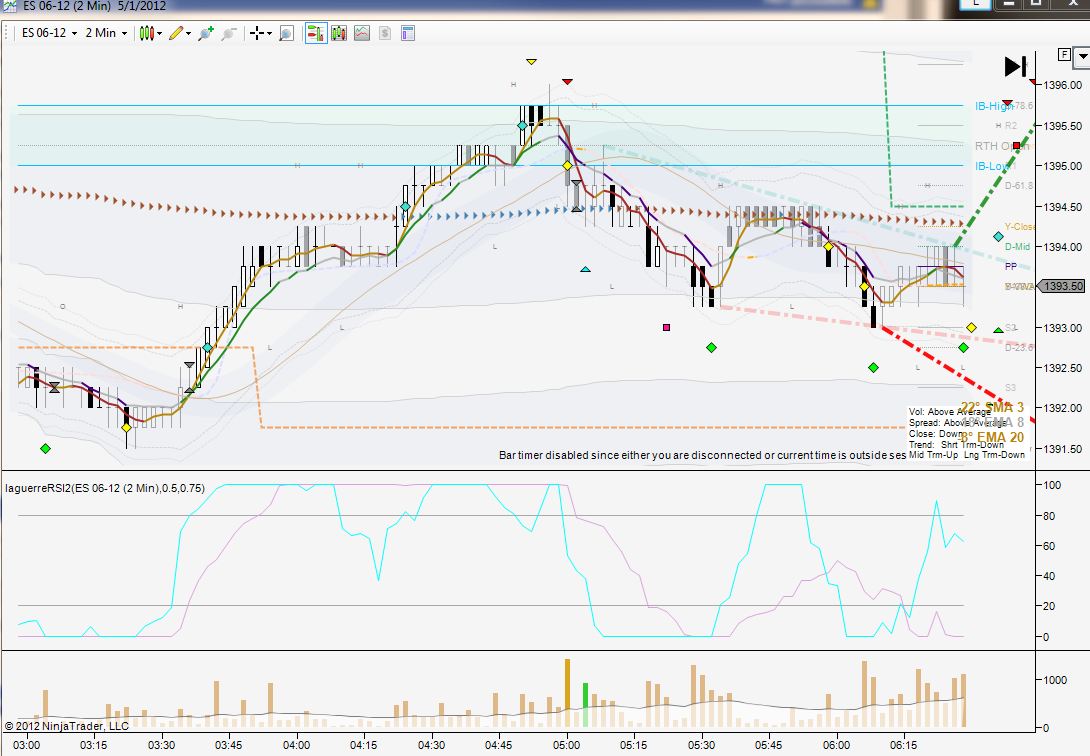
Task: Open the 2 Min interval dropdown
Action: pyautogui.click(x=106, y=33)
